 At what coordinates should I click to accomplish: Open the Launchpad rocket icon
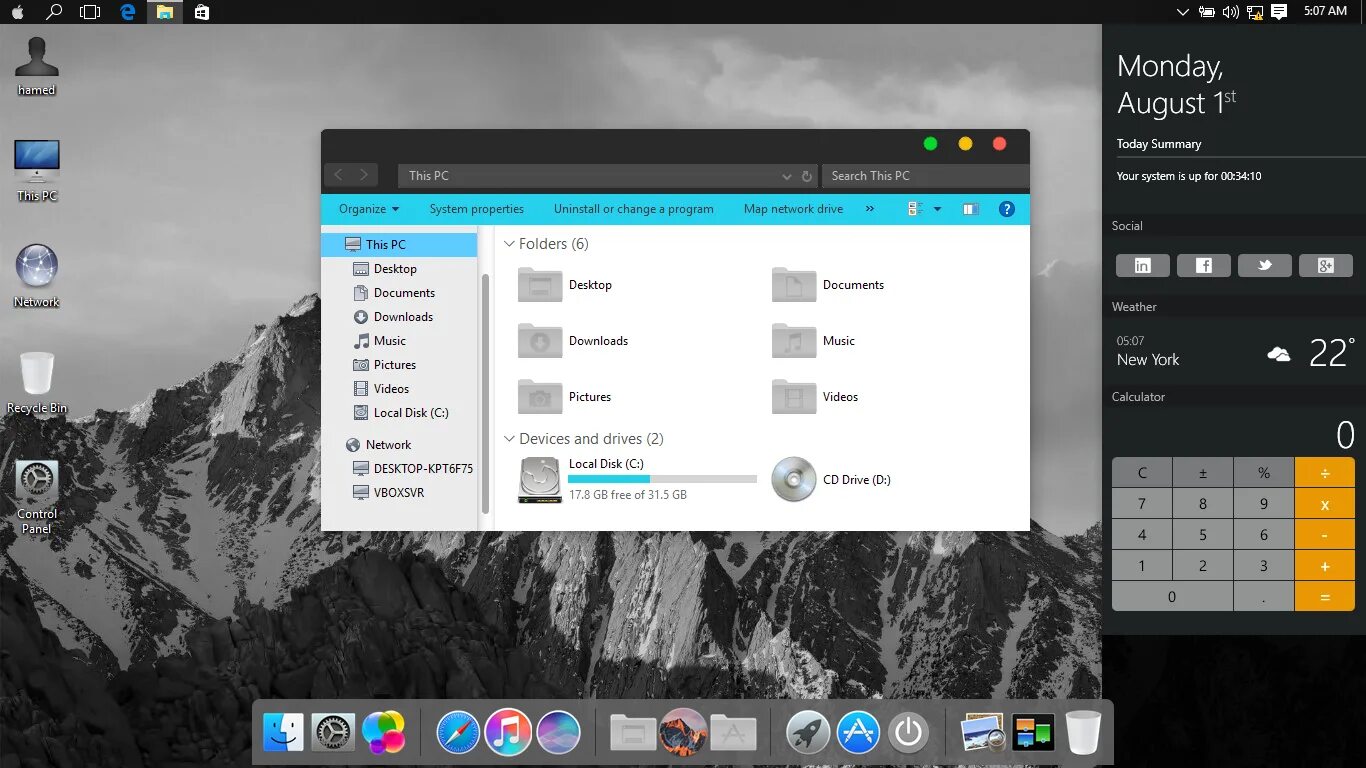pos(808,733)
